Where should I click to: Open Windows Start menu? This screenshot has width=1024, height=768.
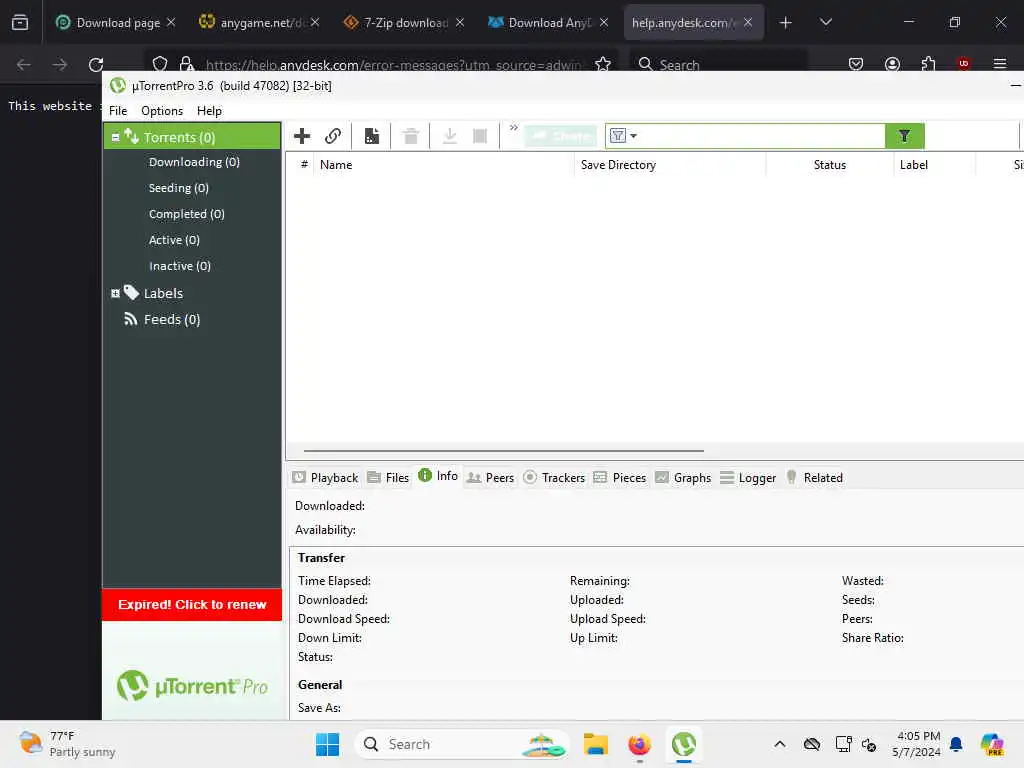point(327,744)
